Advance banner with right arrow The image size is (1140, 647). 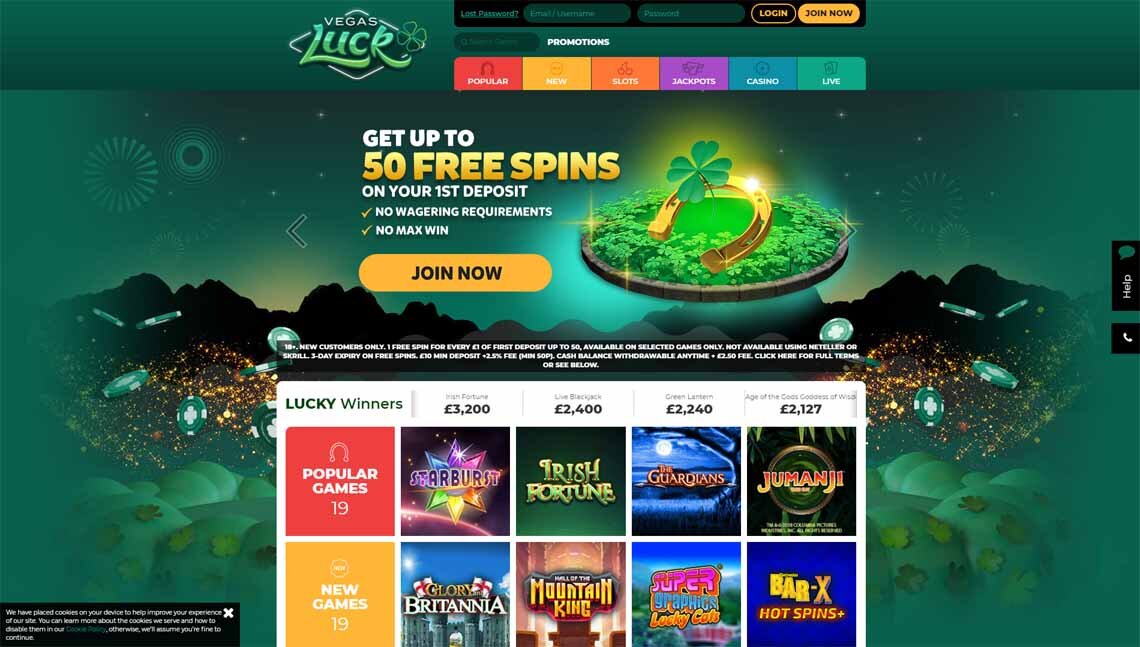(848, 230)
